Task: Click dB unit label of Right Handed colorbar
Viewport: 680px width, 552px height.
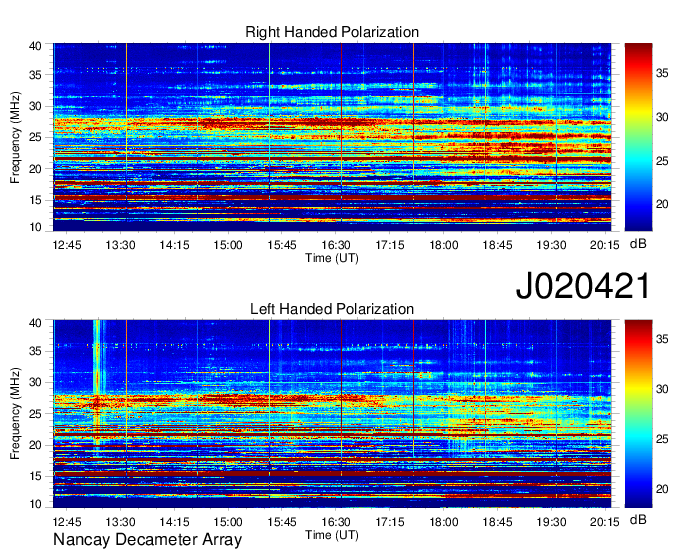Action: coord(638,244)
